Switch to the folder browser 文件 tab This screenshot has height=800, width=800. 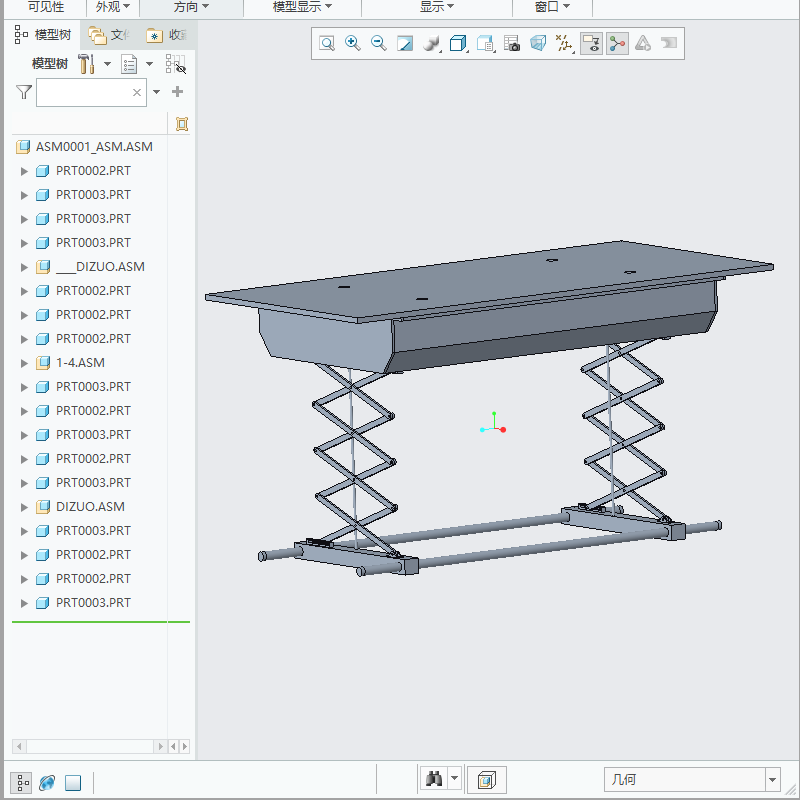coord(109,35)
